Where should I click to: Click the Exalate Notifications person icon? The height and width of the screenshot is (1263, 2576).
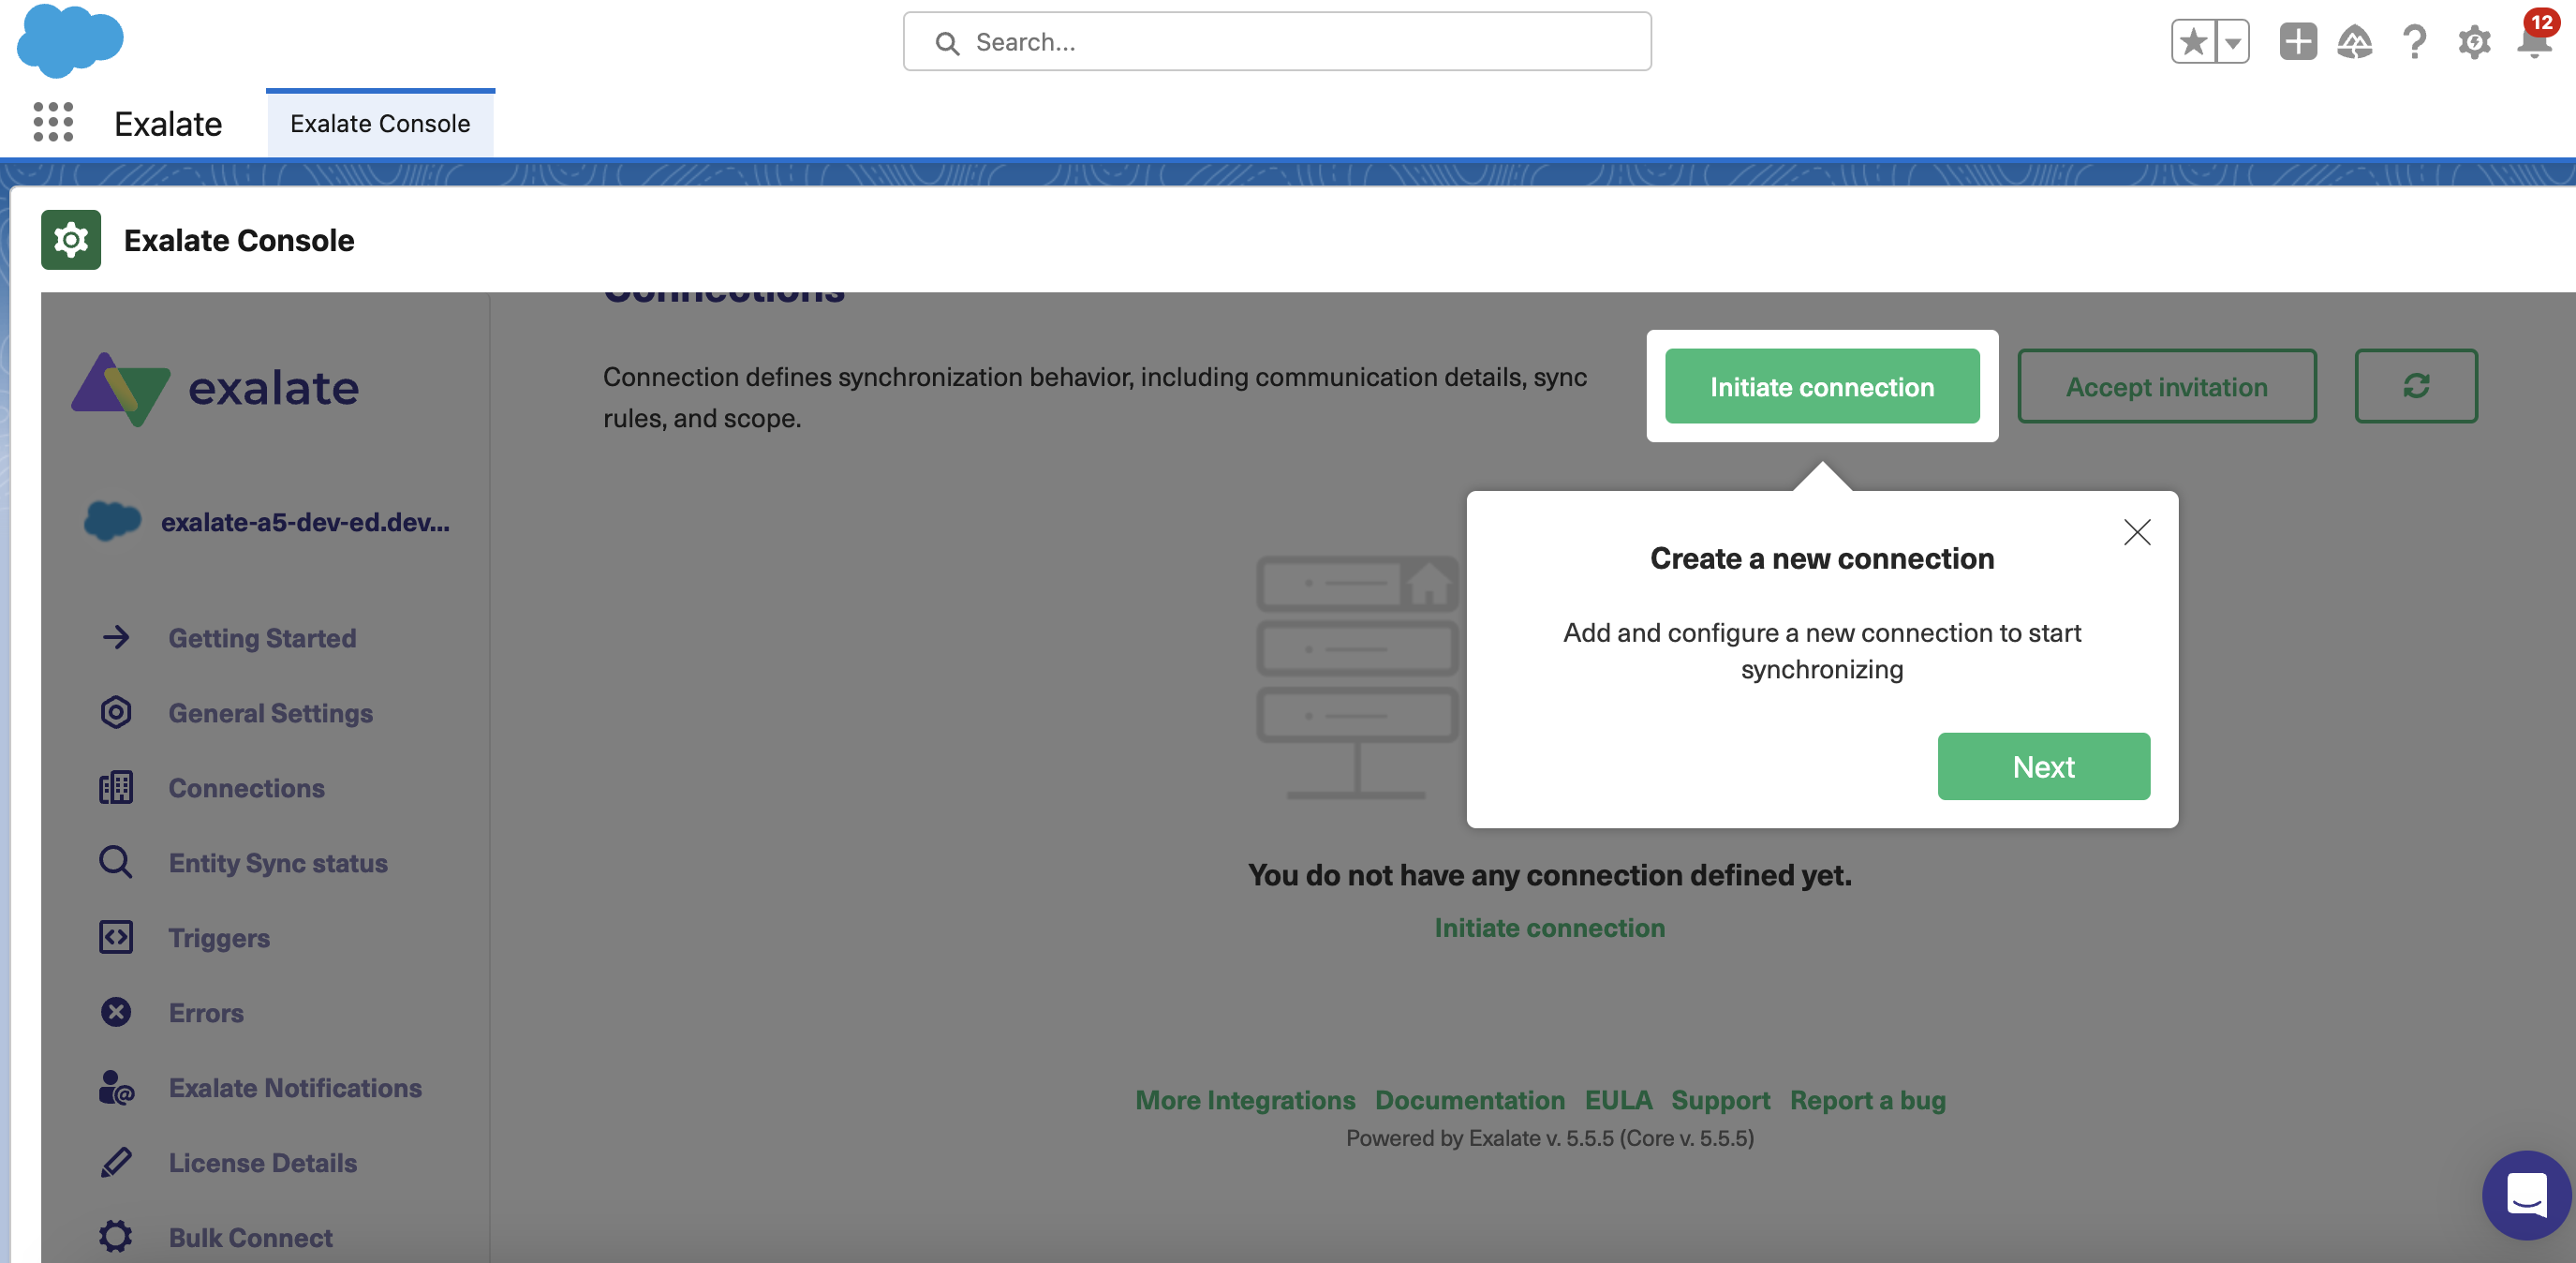pos(116,1087)
